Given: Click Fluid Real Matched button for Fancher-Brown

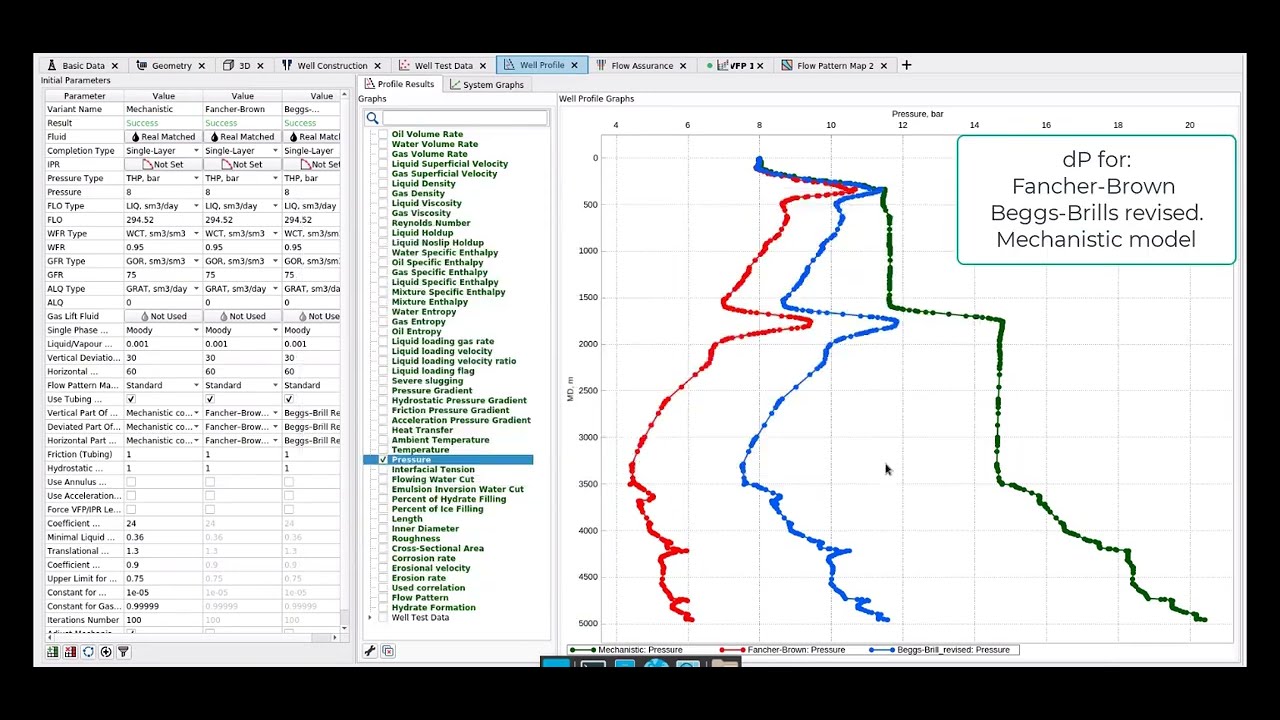Looking at the screenshot, I should pyautogui.click(x=241, y=137).
